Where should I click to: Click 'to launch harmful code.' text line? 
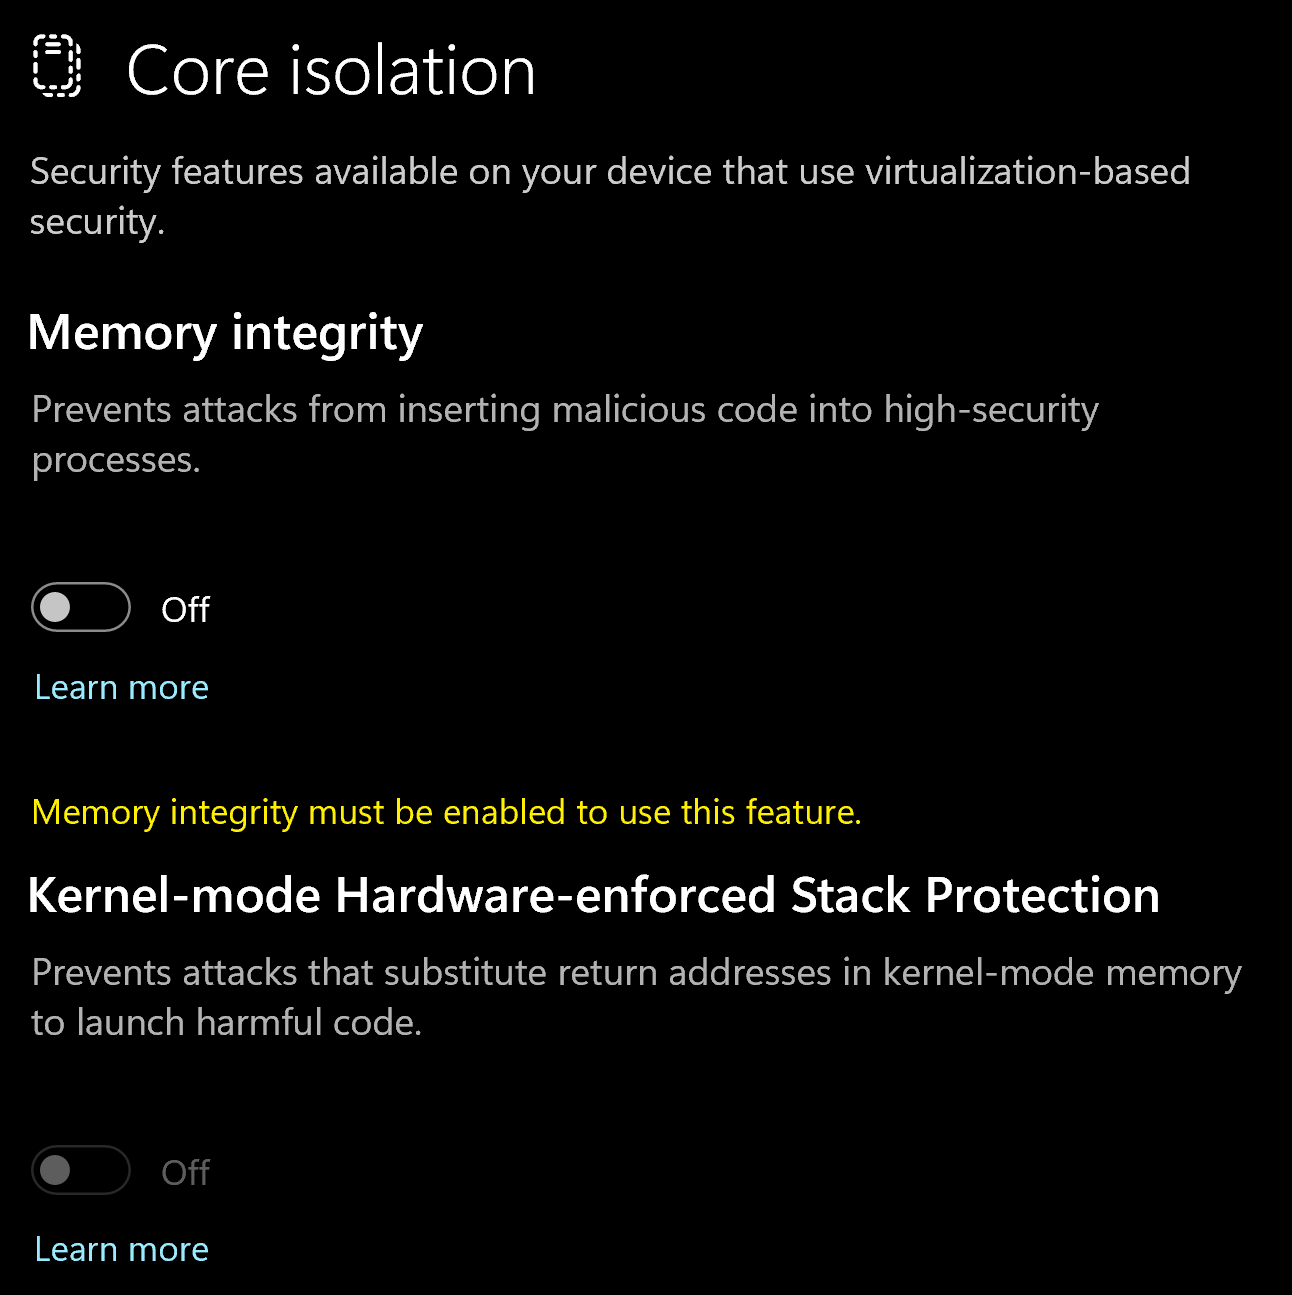(x=226, y=1023)
